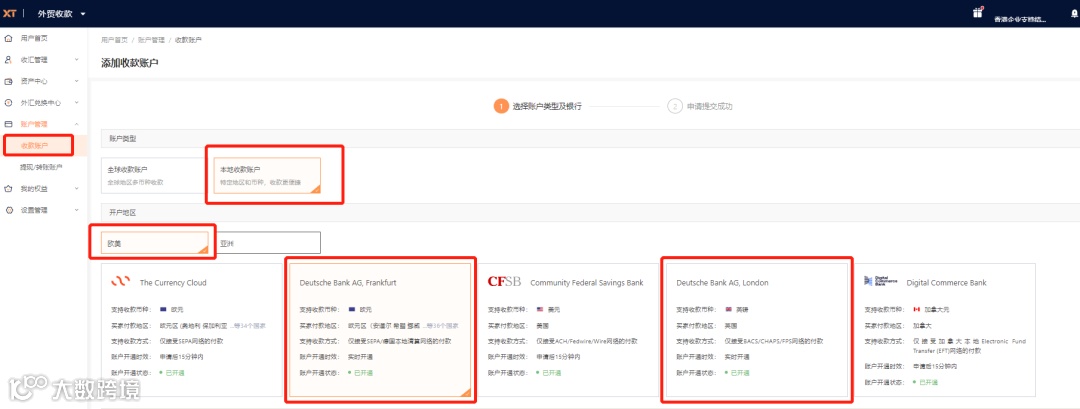Expand 我的权益 sidebar chevron

tap(77, 188)
